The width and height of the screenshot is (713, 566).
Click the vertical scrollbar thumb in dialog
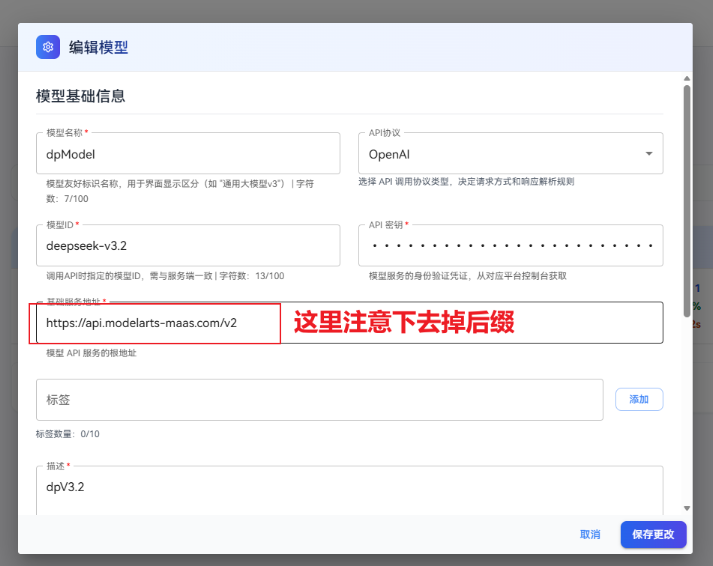click(x=687, y=200)
